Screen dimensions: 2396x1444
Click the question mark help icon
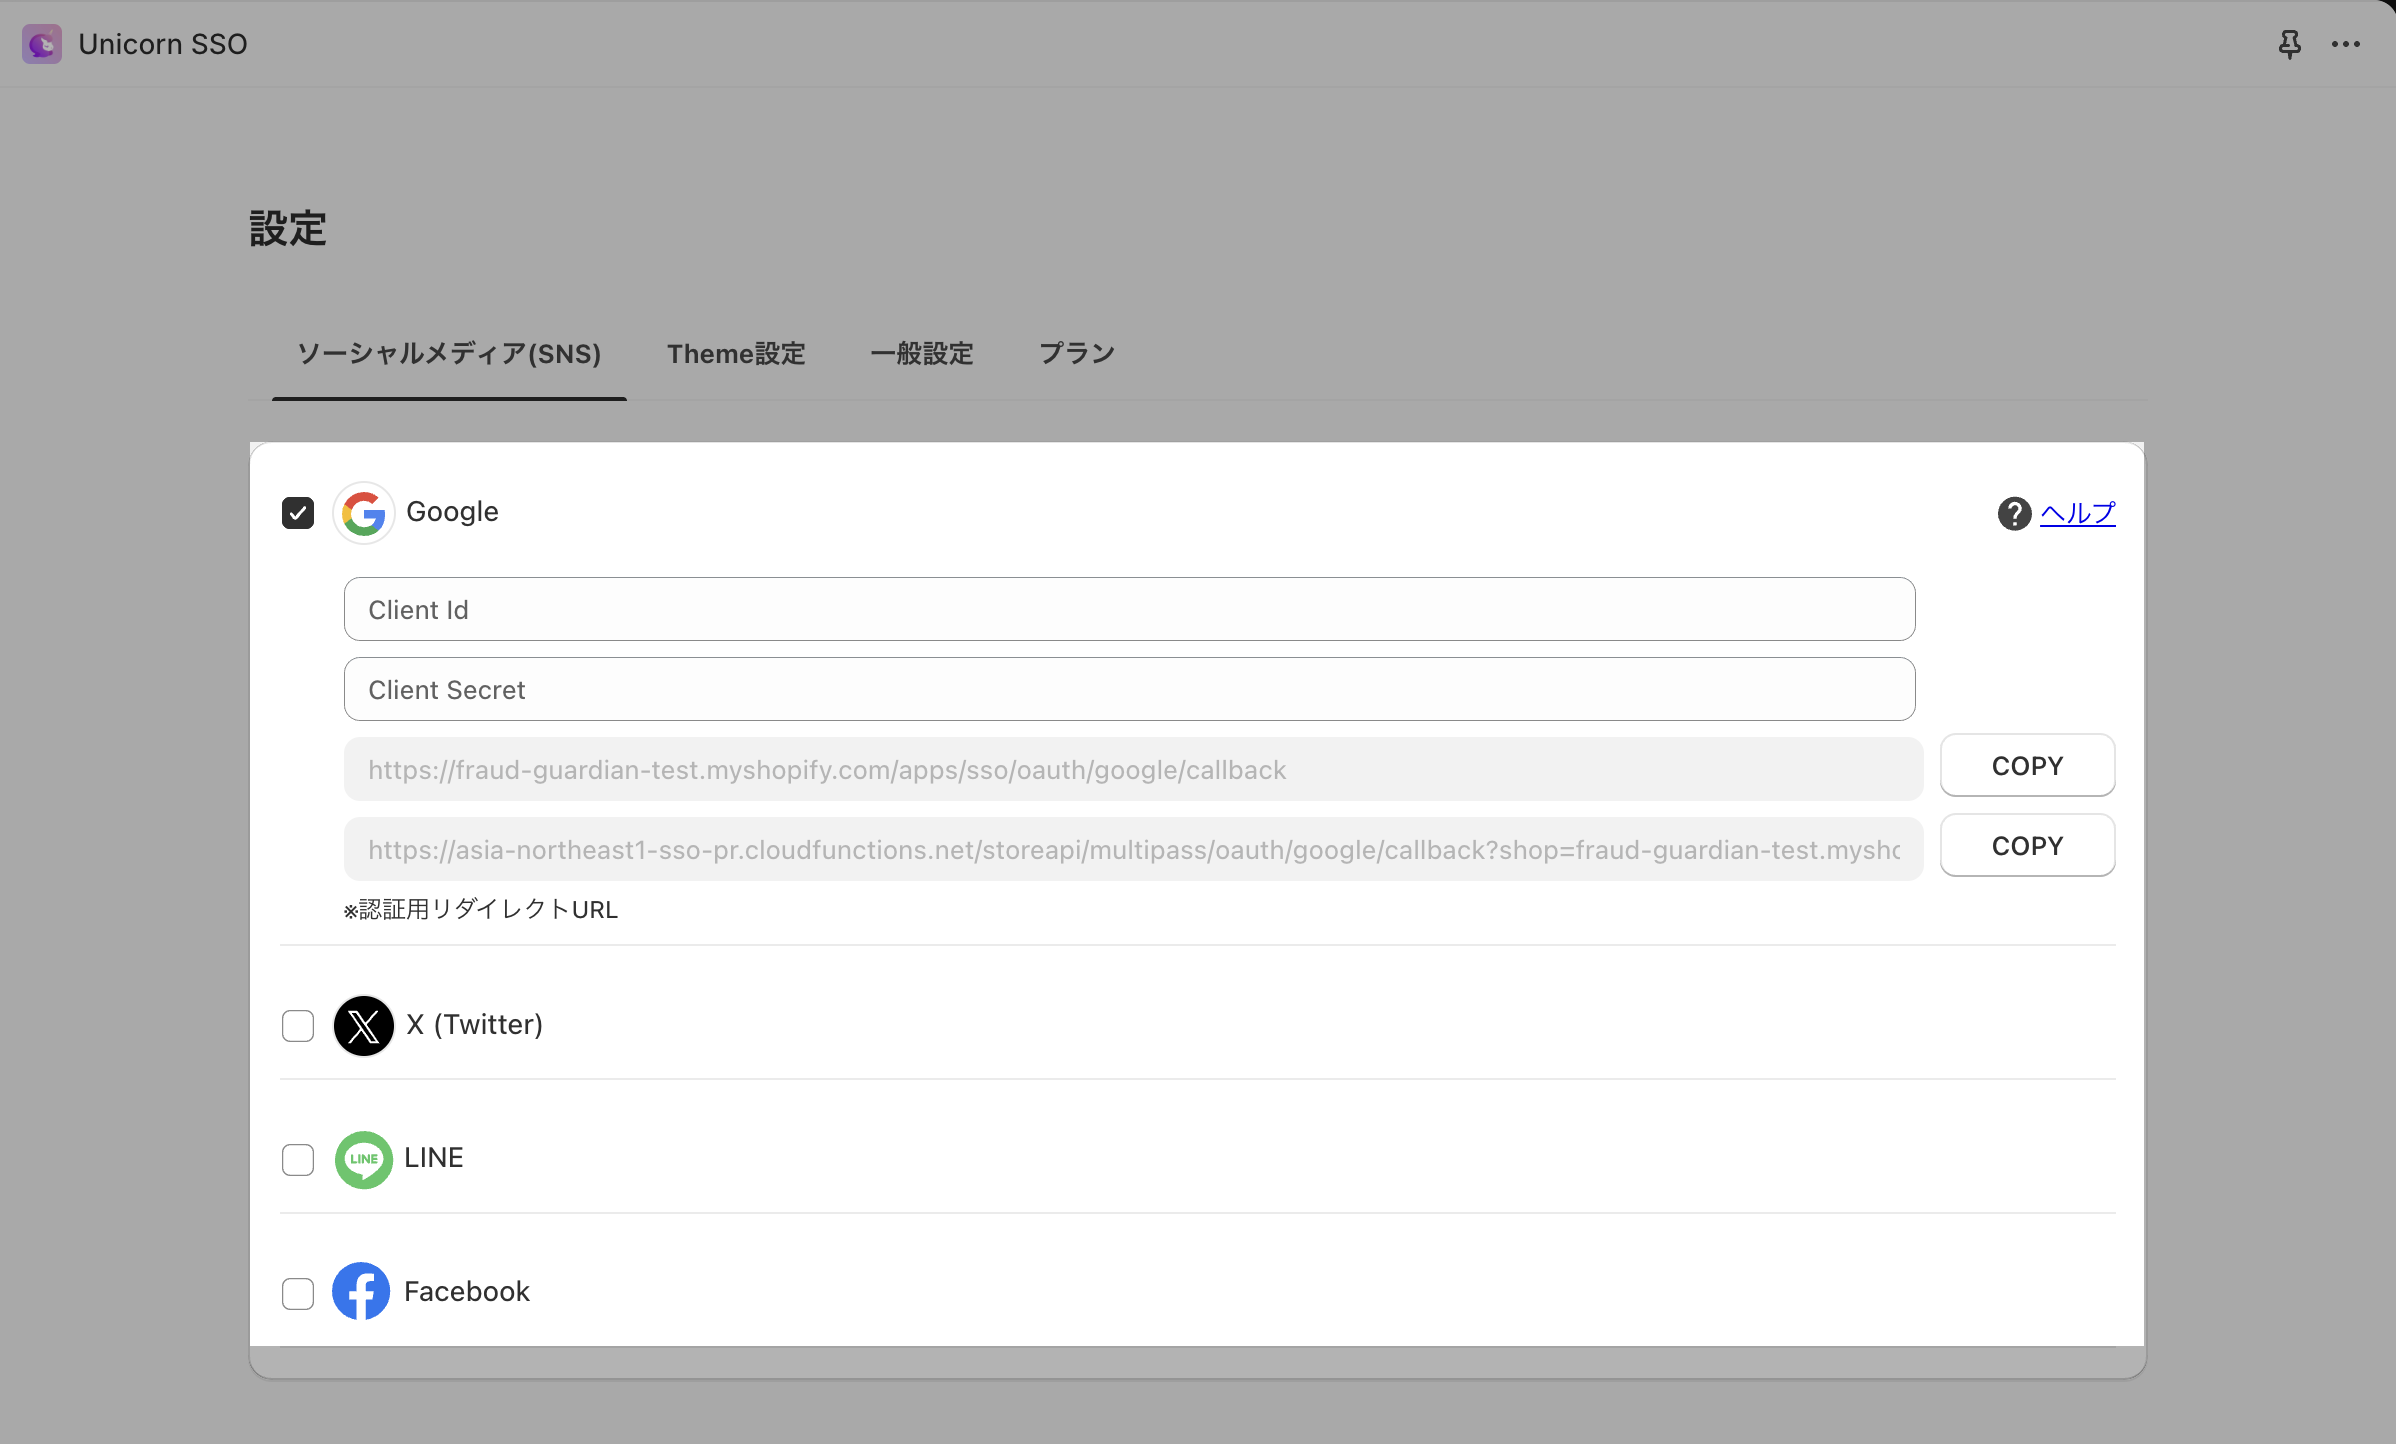pos(2014,513)
